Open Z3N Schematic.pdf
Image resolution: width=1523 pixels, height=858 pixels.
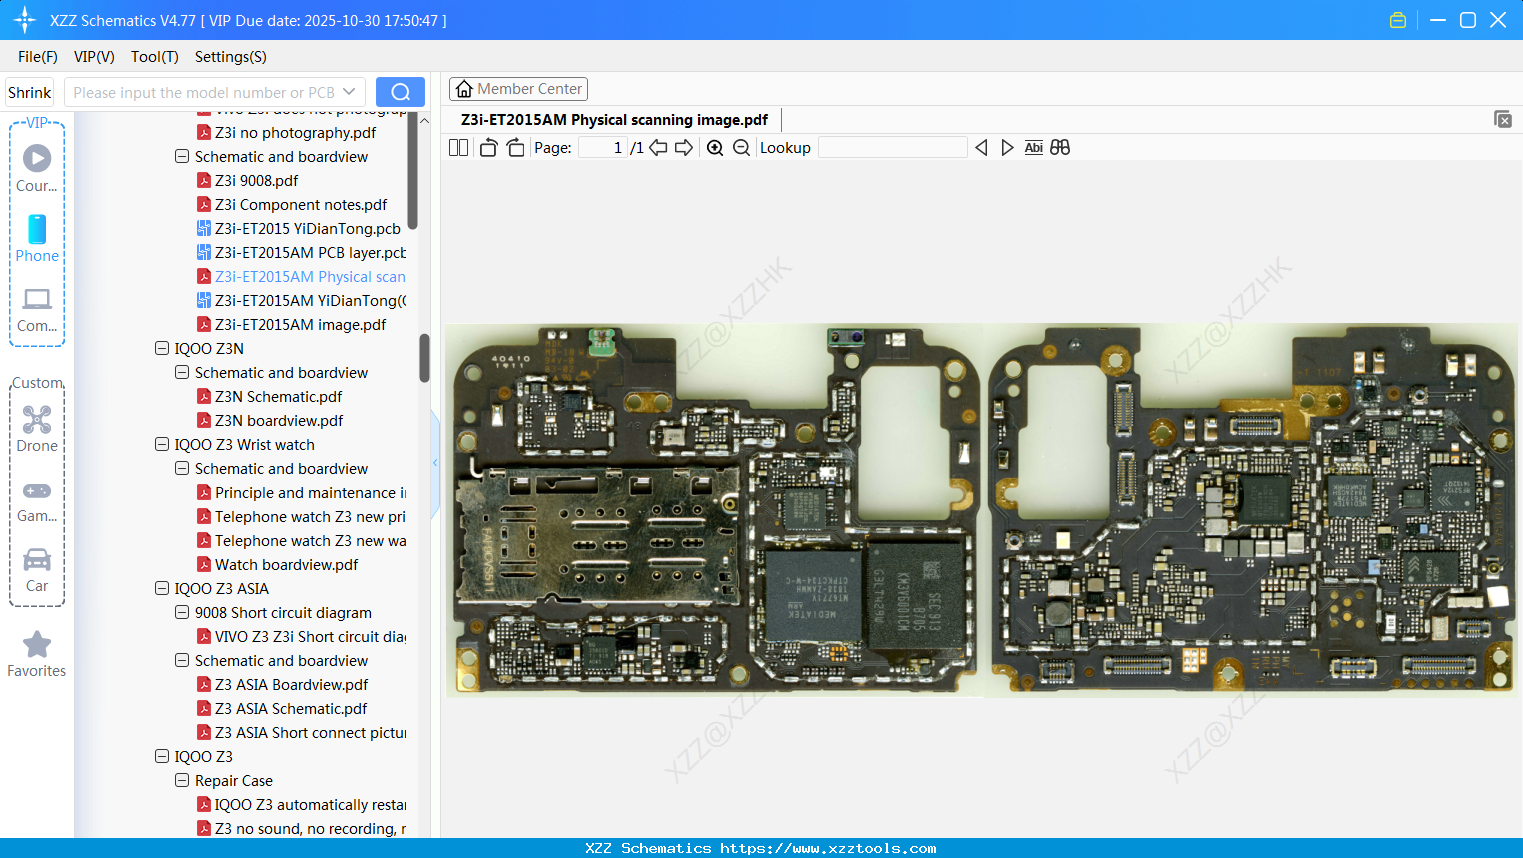coord(270,397)
